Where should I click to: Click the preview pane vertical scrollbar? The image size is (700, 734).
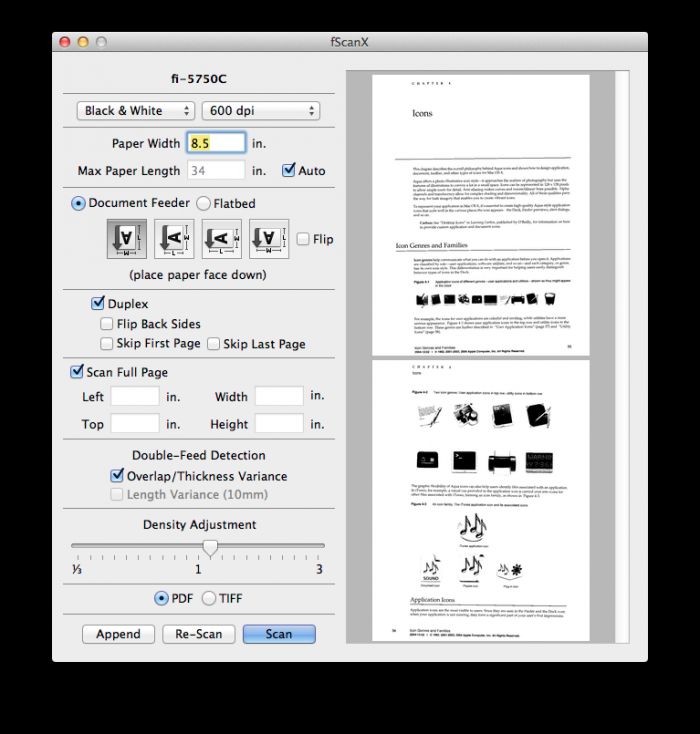[622, 357]
